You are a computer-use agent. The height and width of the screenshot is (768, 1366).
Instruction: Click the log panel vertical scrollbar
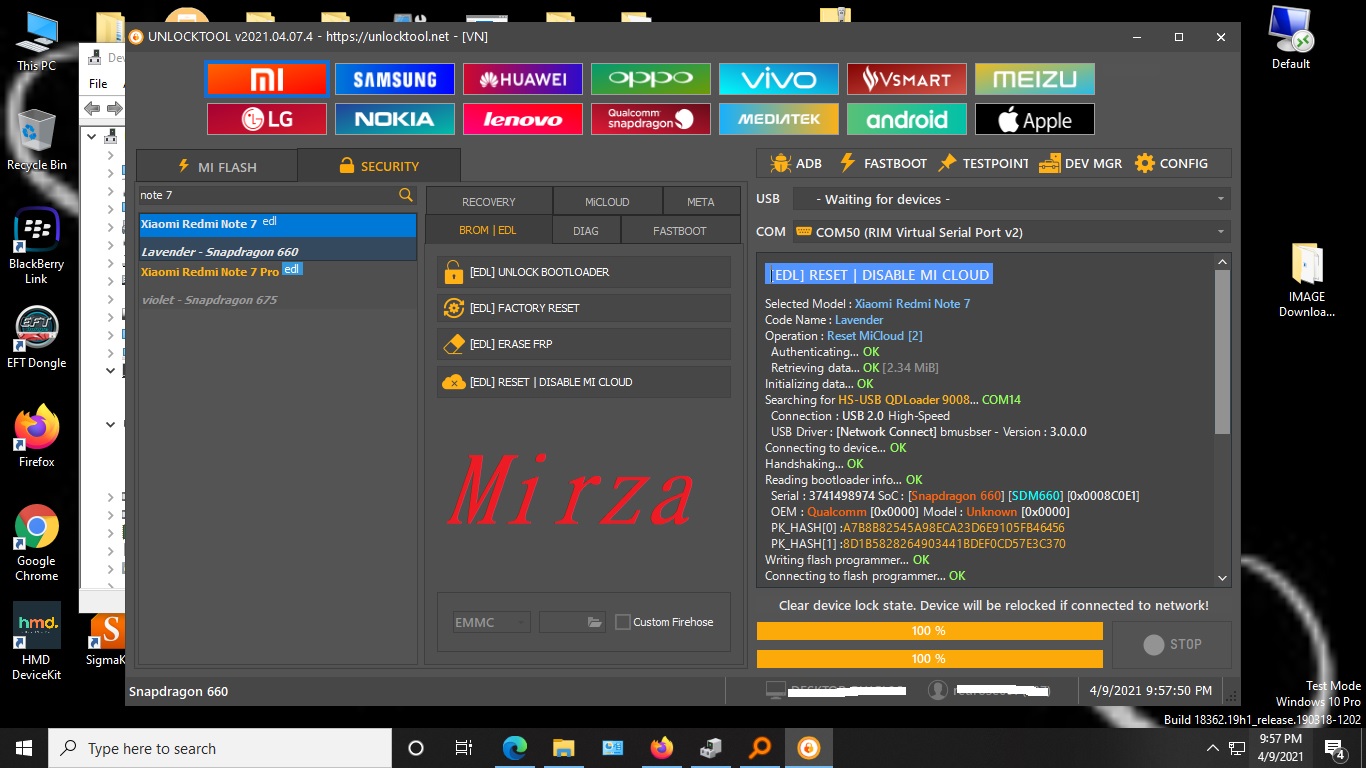[x=1222, y=352]
